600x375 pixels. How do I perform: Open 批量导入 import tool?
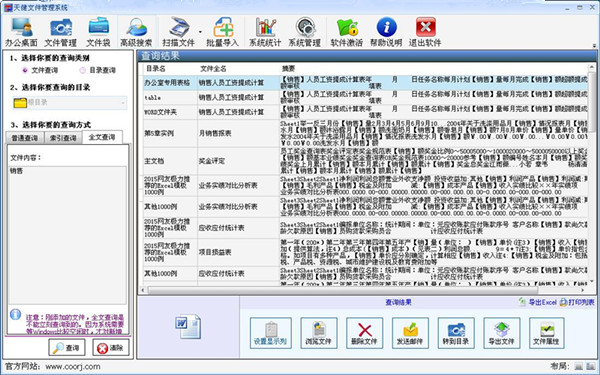pyautogui.click(x=223, y=32)
